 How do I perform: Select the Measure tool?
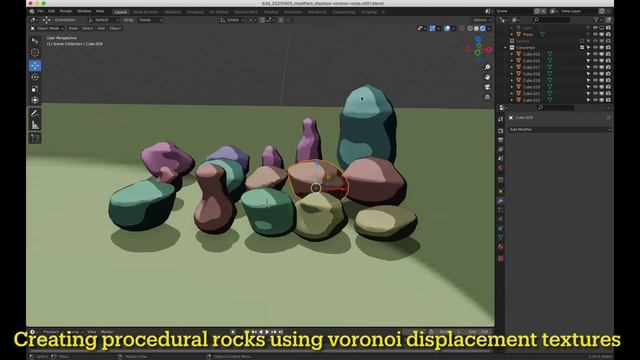tap(35, 125)
